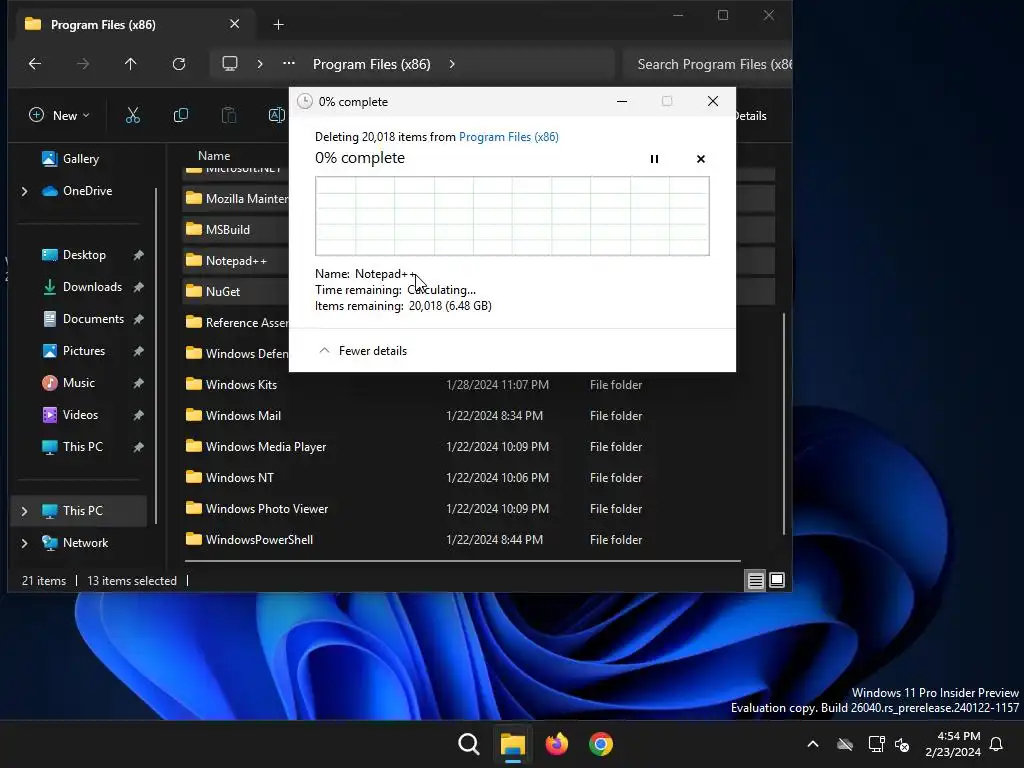Click the muted volume tray icon

coord(903,744)
